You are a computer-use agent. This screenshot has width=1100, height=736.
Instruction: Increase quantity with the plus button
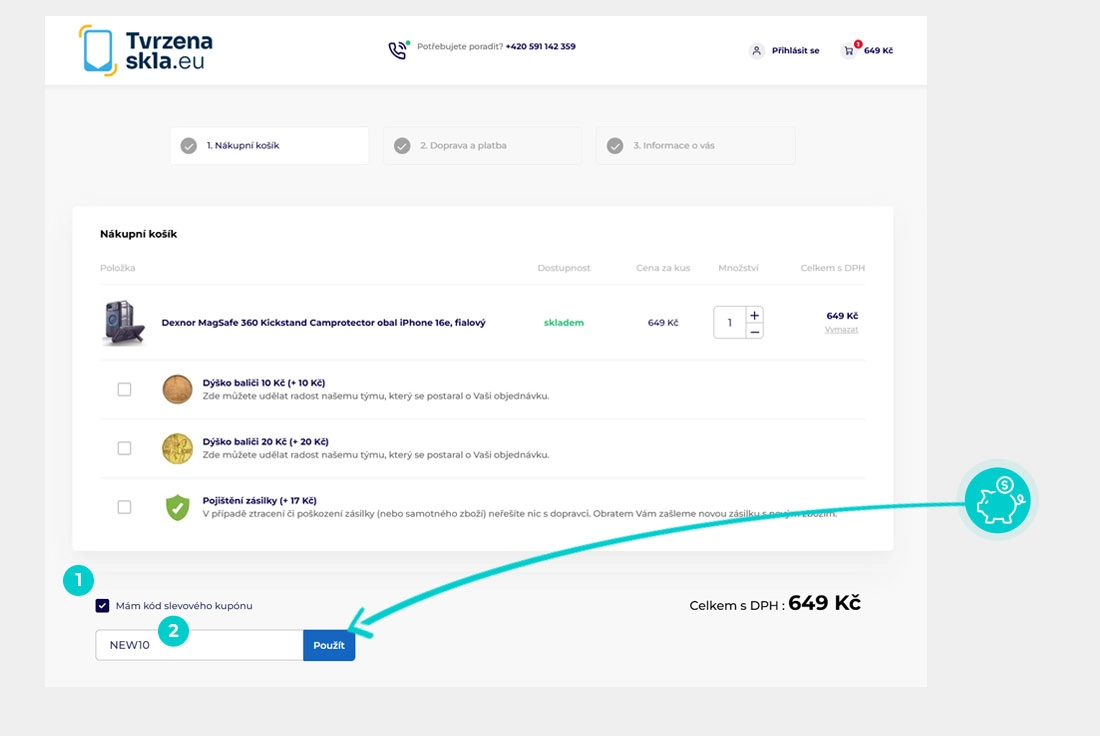click(755, 315)
